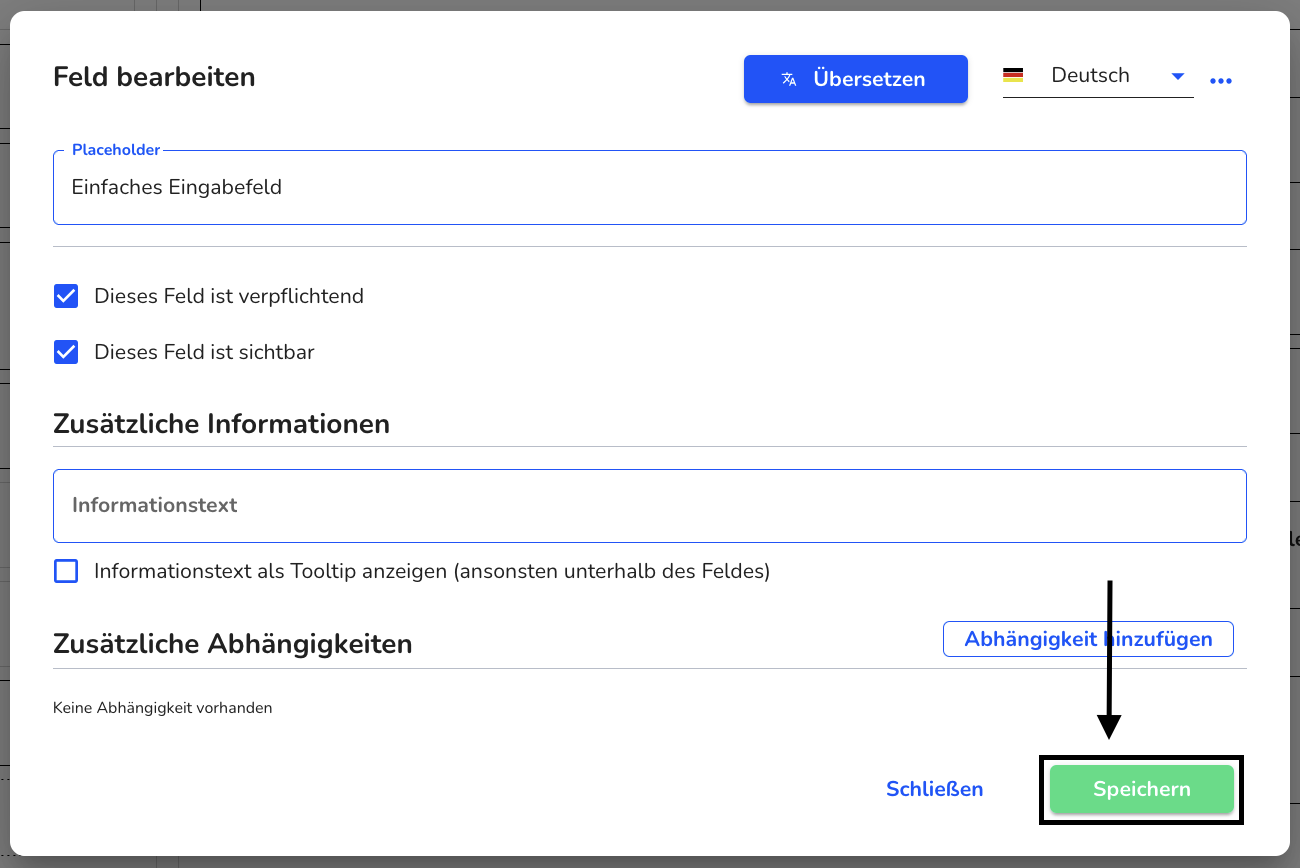
Task: Uncheck 'Dieses Feld ist sichtbar' checkbox
Action: coord(66,352)
